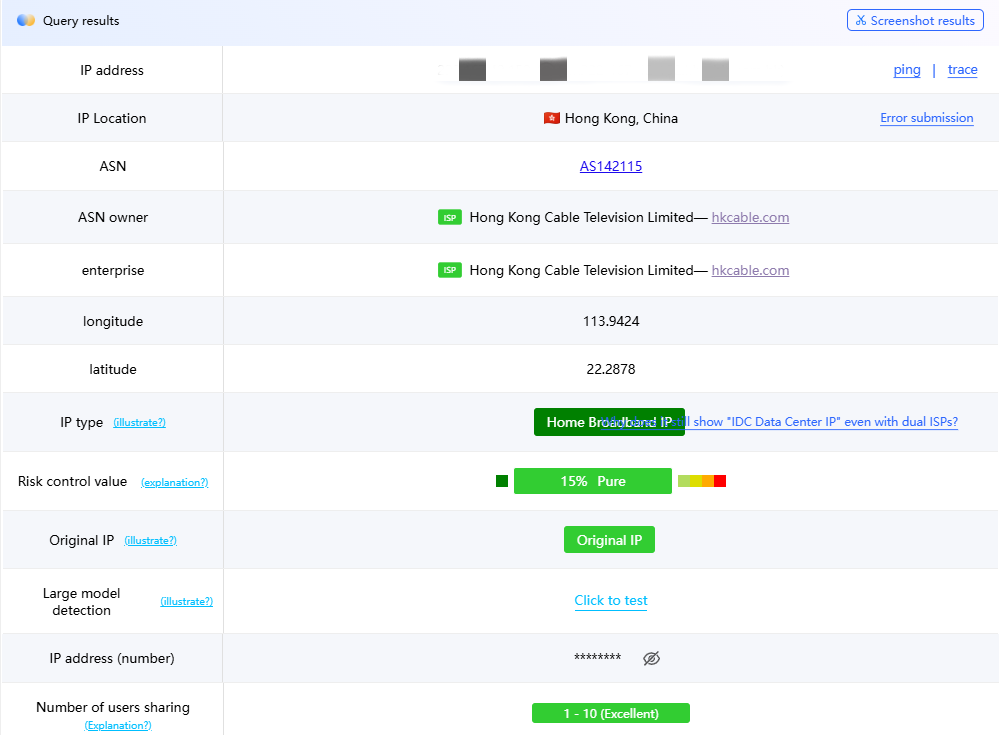The width and height of the screenshot is (999, 735).
Task: Click the green ISP badge beside ASN owner
Action: [x=449, y=217]
